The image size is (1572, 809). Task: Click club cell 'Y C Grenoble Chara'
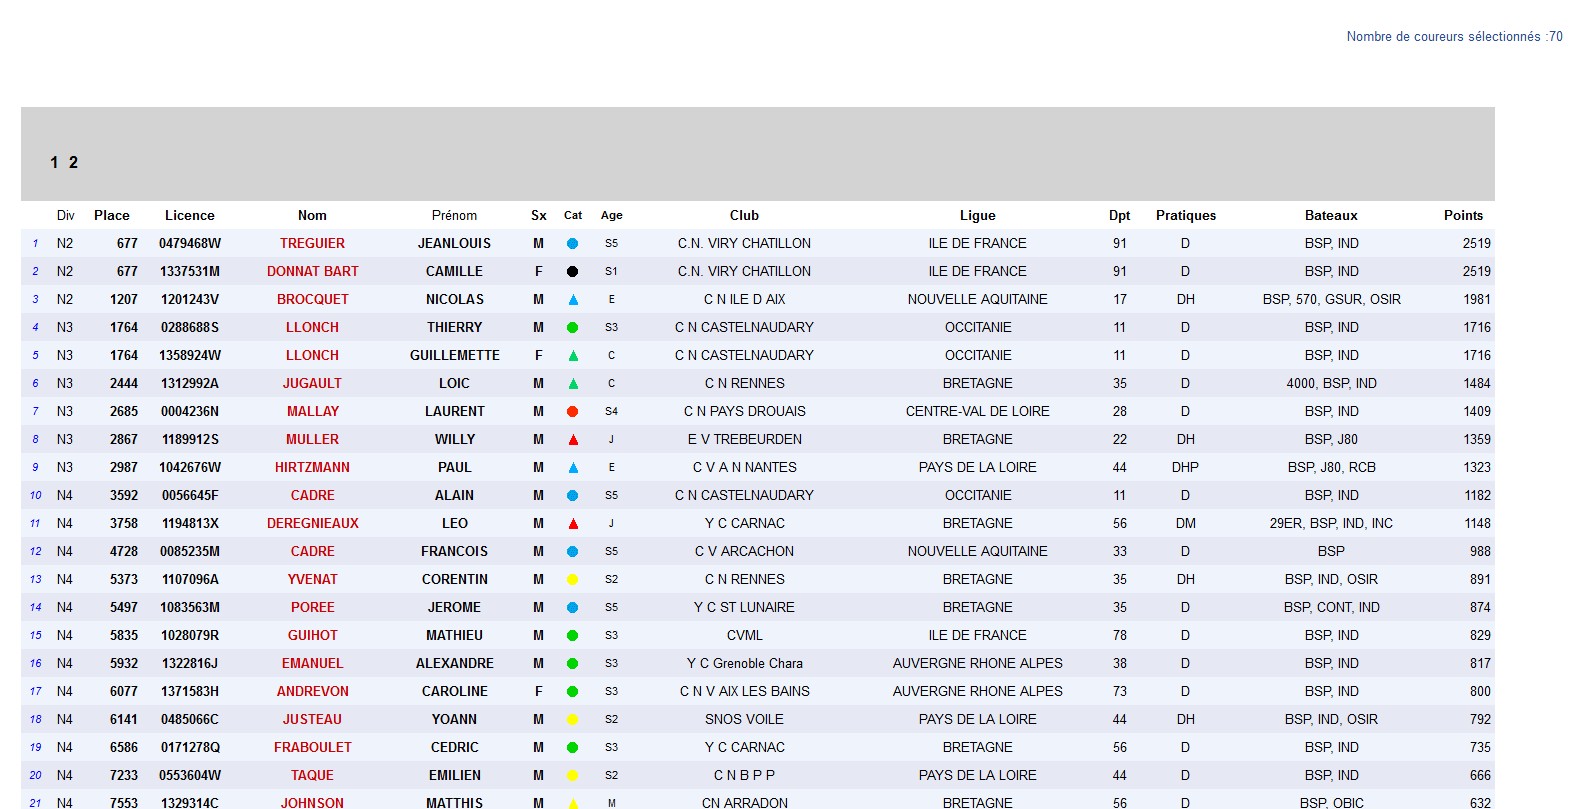(x=744, y=663)
